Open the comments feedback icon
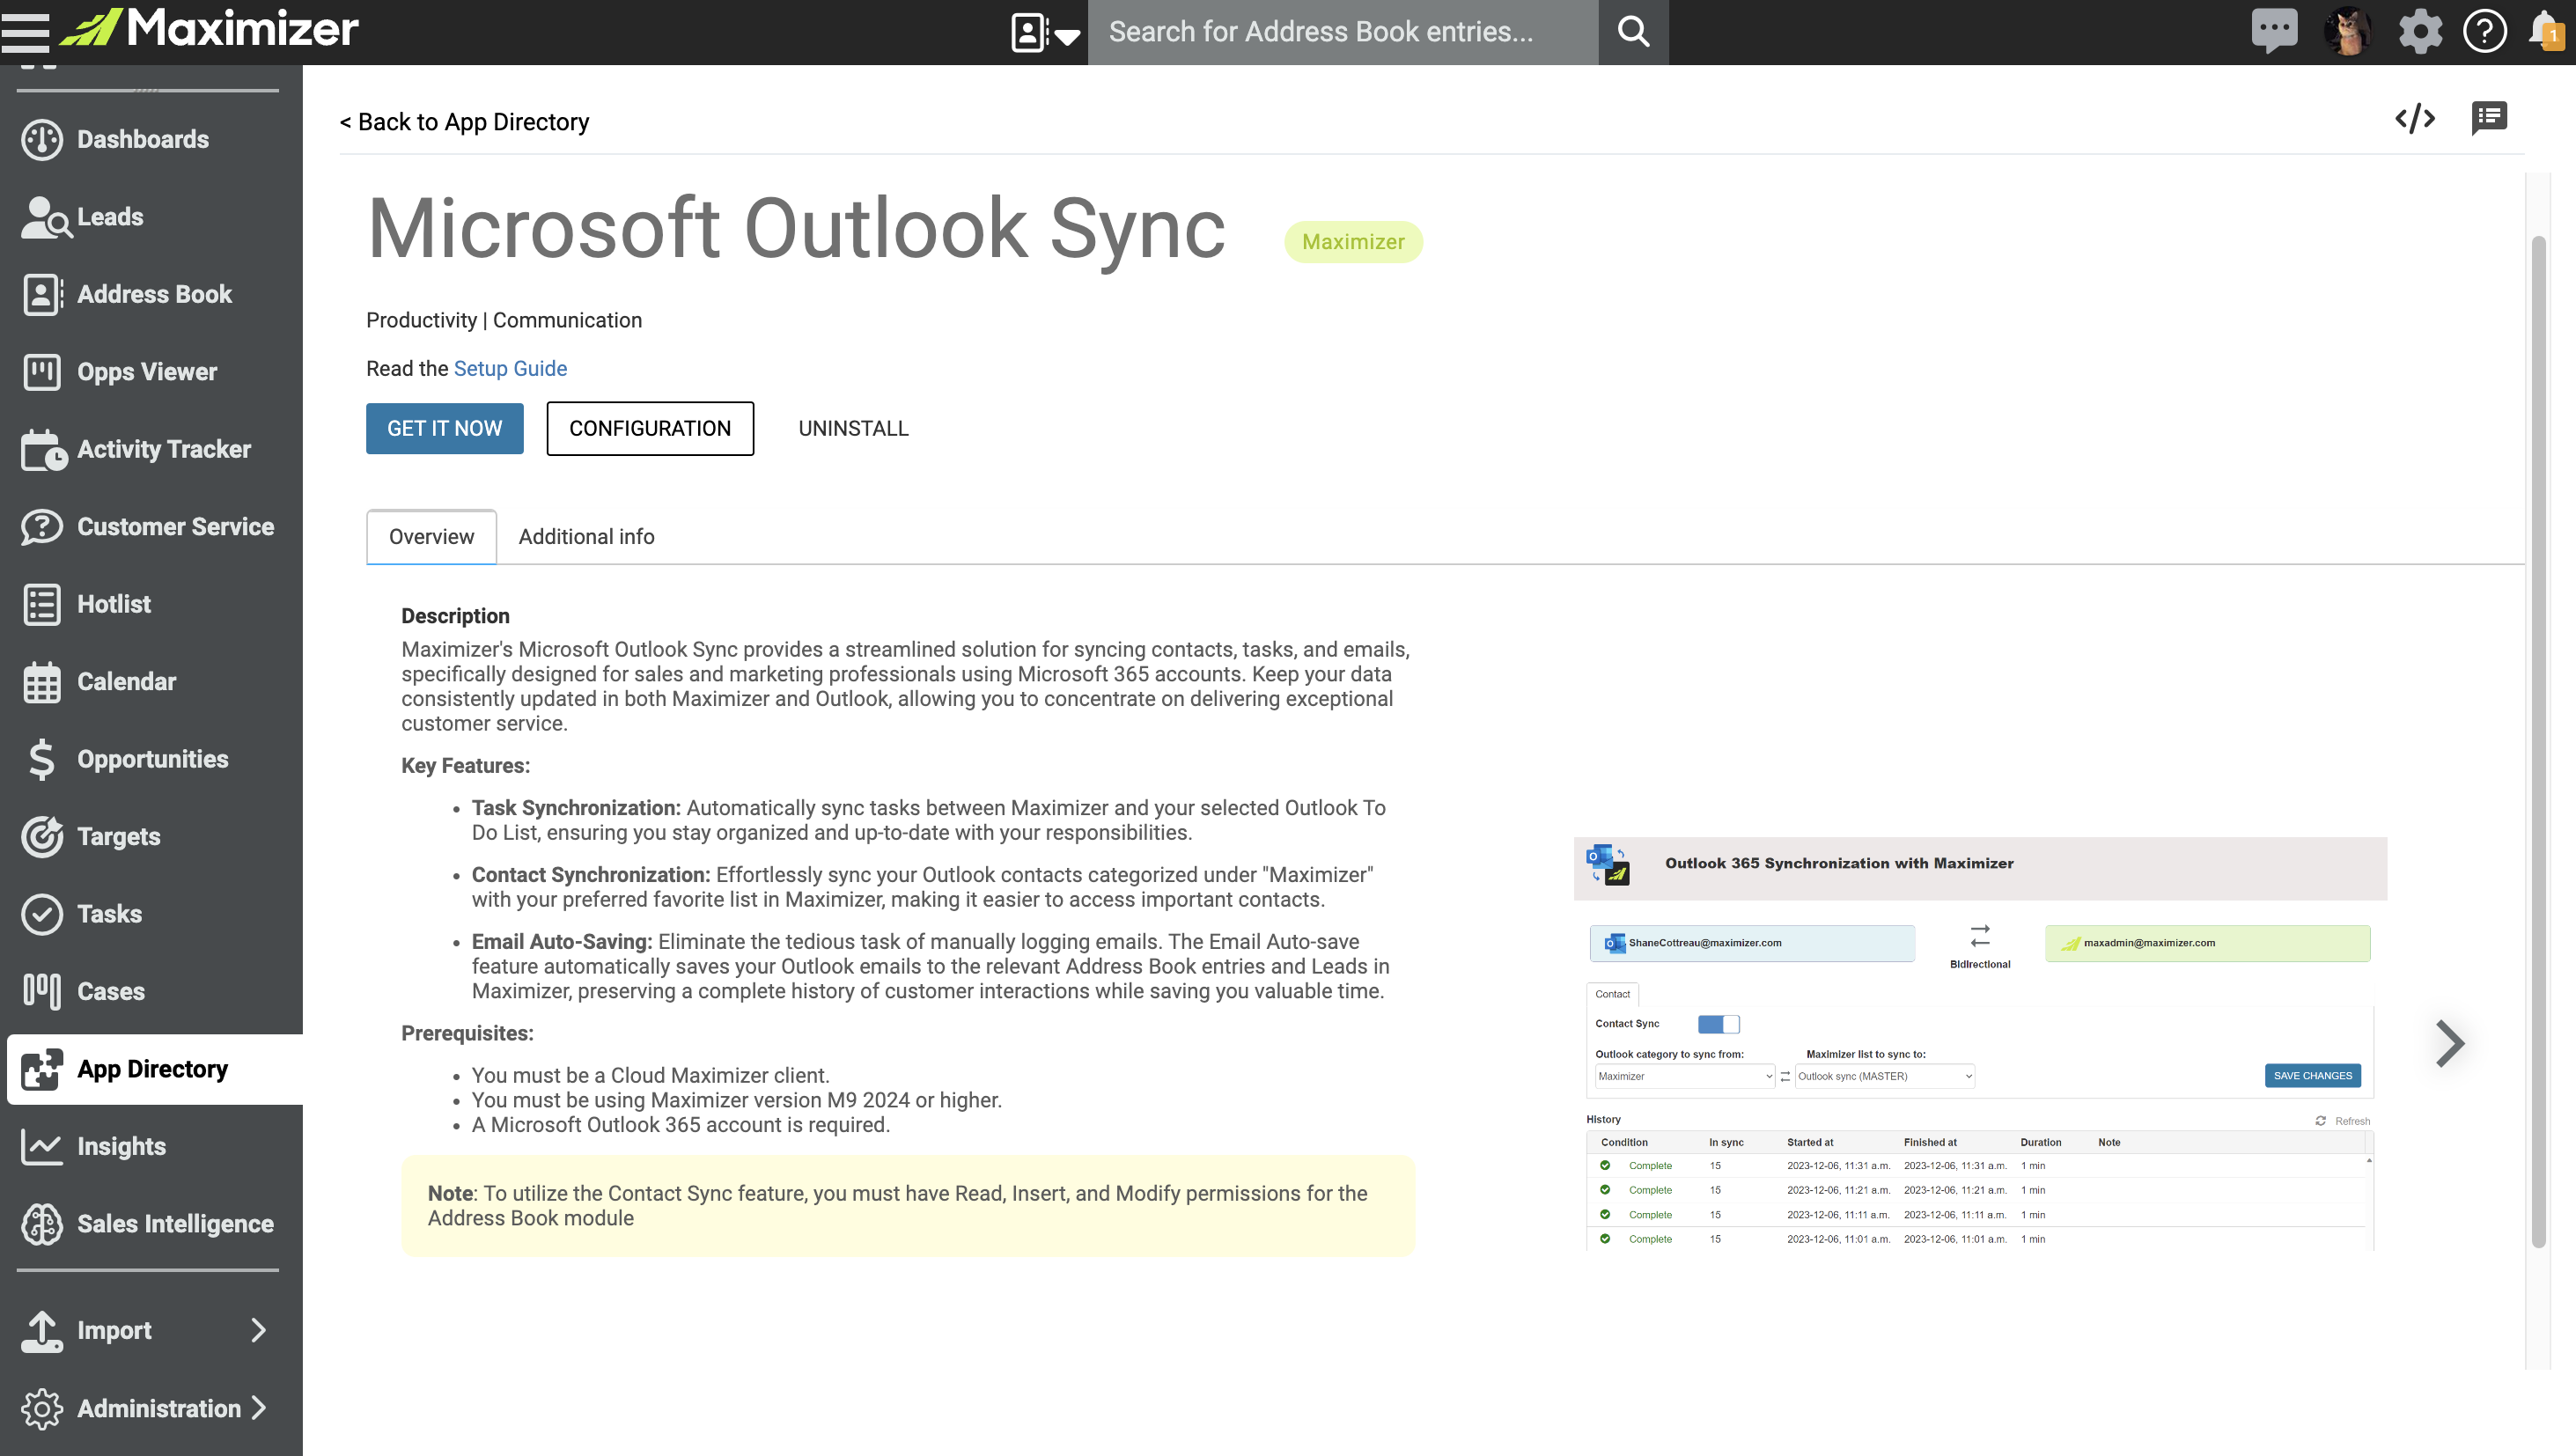 coord(2488,119)
